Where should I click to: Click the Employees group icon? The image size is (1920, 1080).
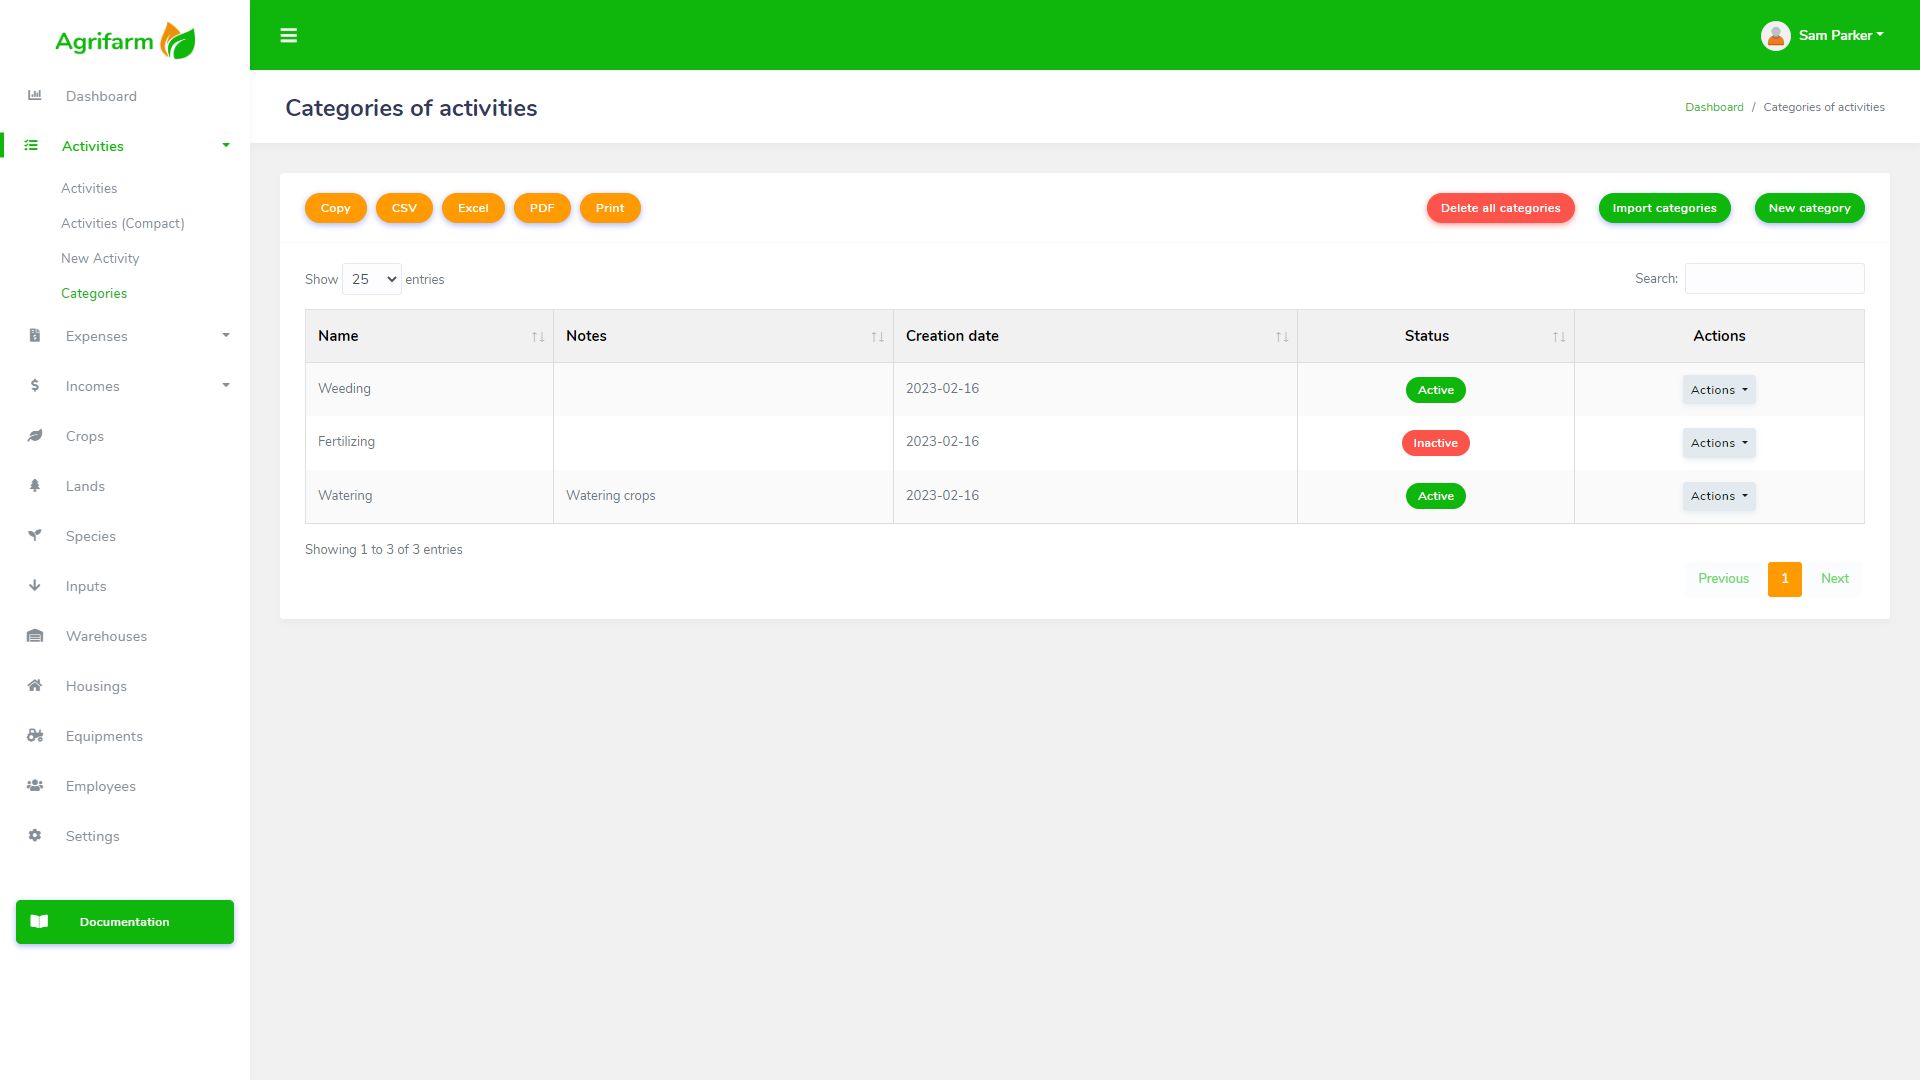pos(35,786)
